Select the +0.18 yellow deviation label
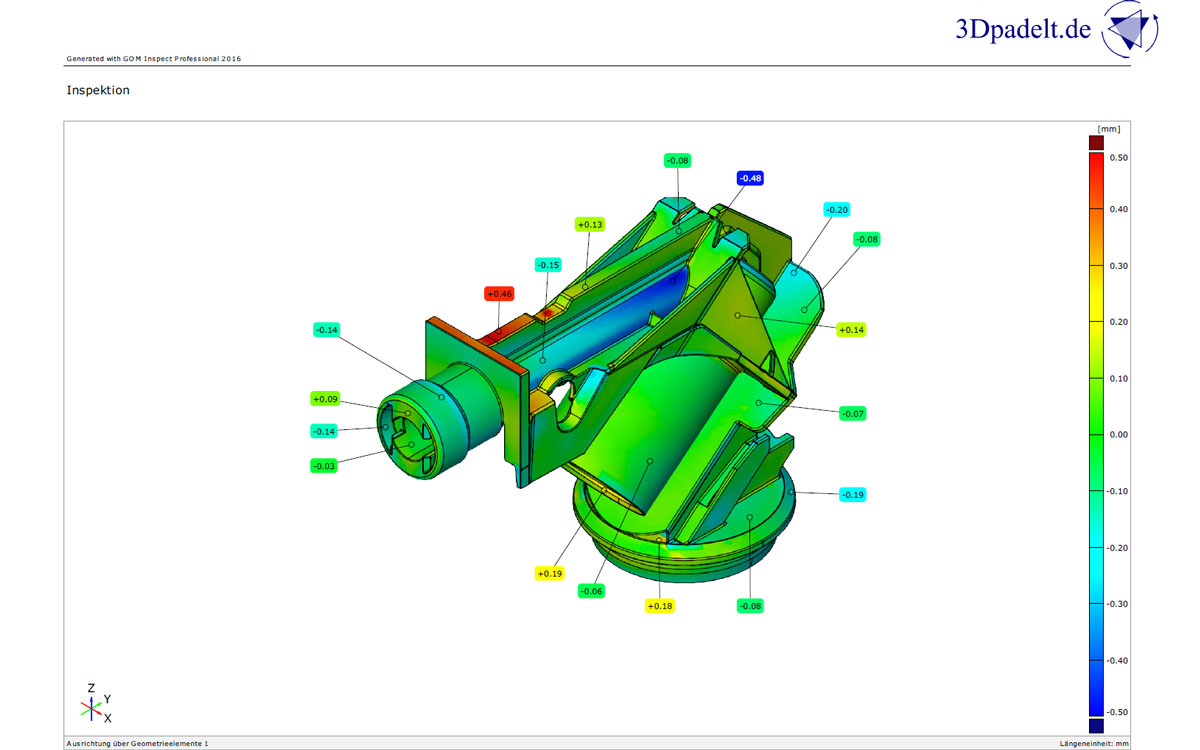1200x750 pixels. (x=659, y=606)
